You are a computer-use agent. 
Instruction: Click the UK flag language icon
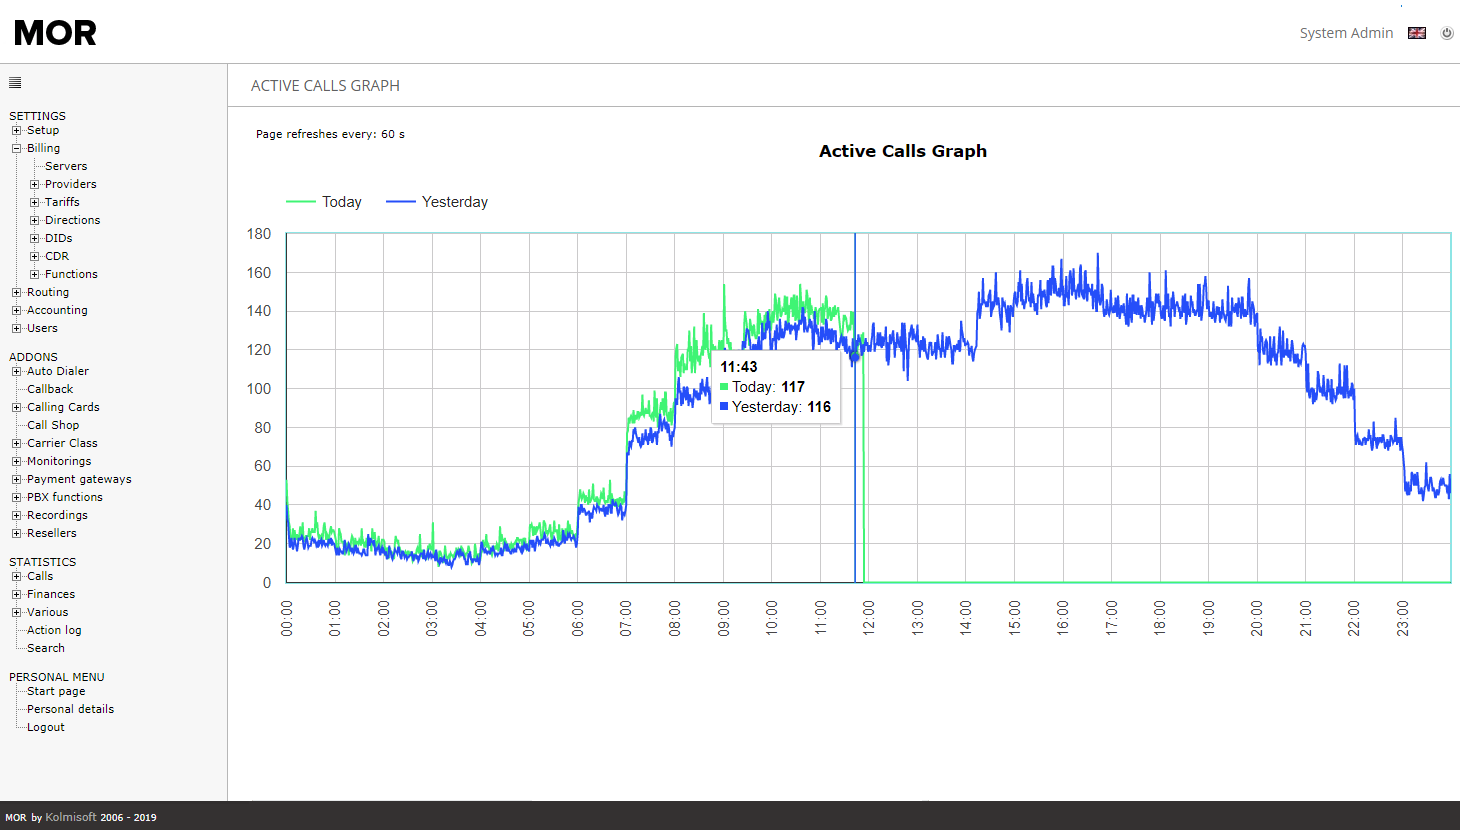(1416, 33)
